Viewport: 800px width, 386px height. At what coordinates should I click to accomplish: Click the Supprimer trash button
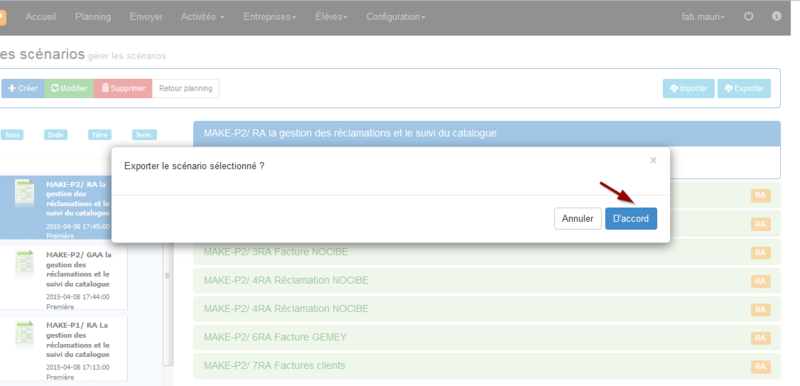123,88
